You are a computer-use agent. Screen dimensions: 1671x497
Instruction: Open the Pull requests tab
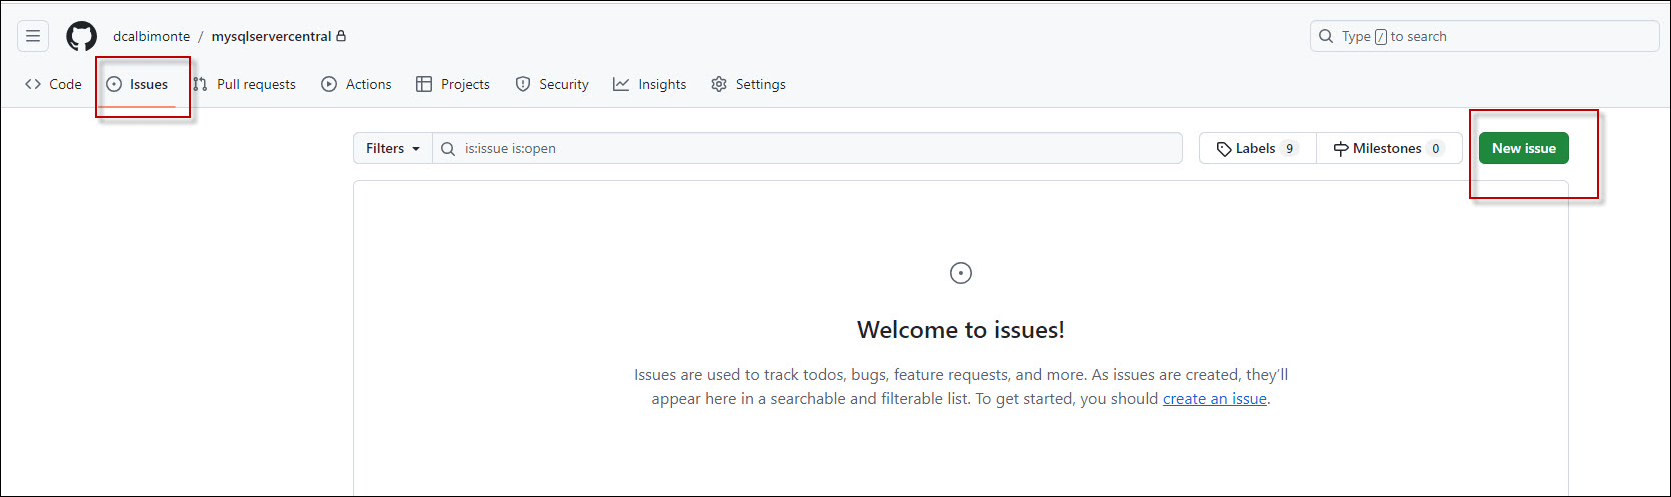pos(245,85)
